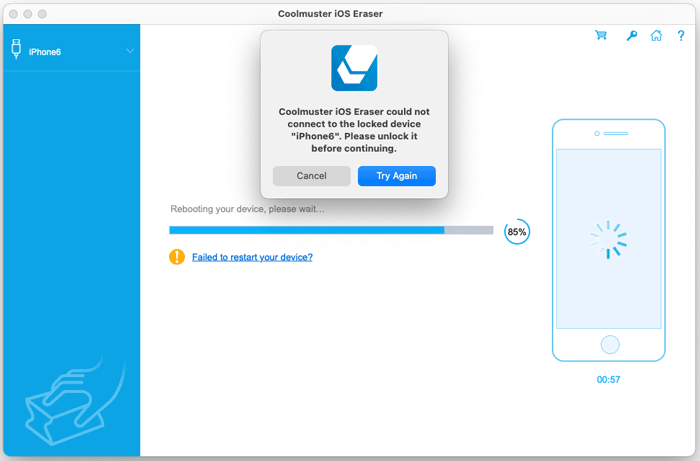Image resolution: width=700 pixels, height=461 pixels.
Task: Click the blue reboot progress bar
Action: click(x=306, y=230)
